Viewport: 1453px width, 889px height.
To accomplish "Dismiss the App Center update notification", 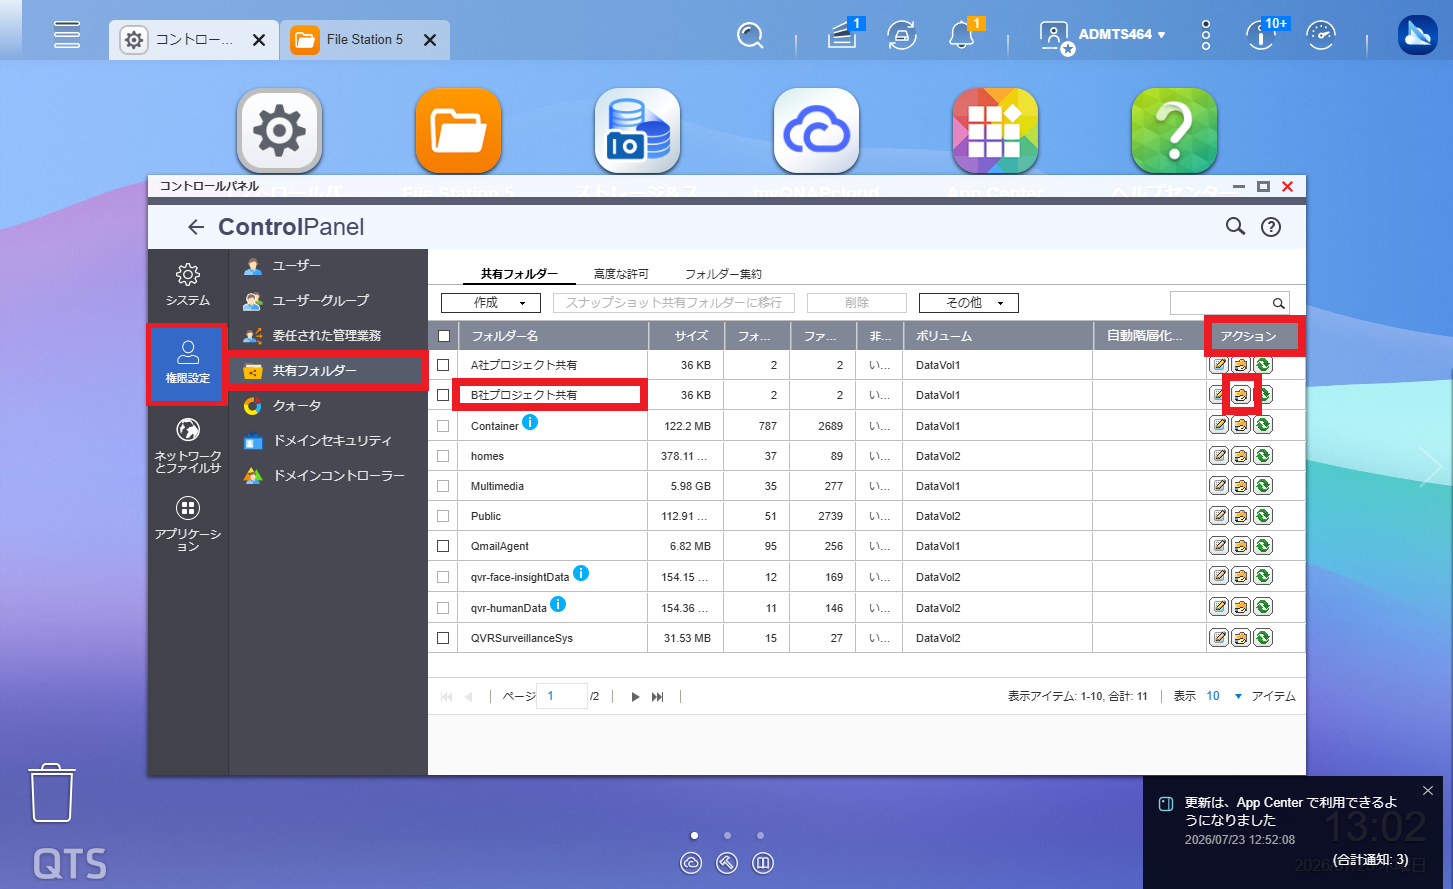I will click(x=1427, y=791).
